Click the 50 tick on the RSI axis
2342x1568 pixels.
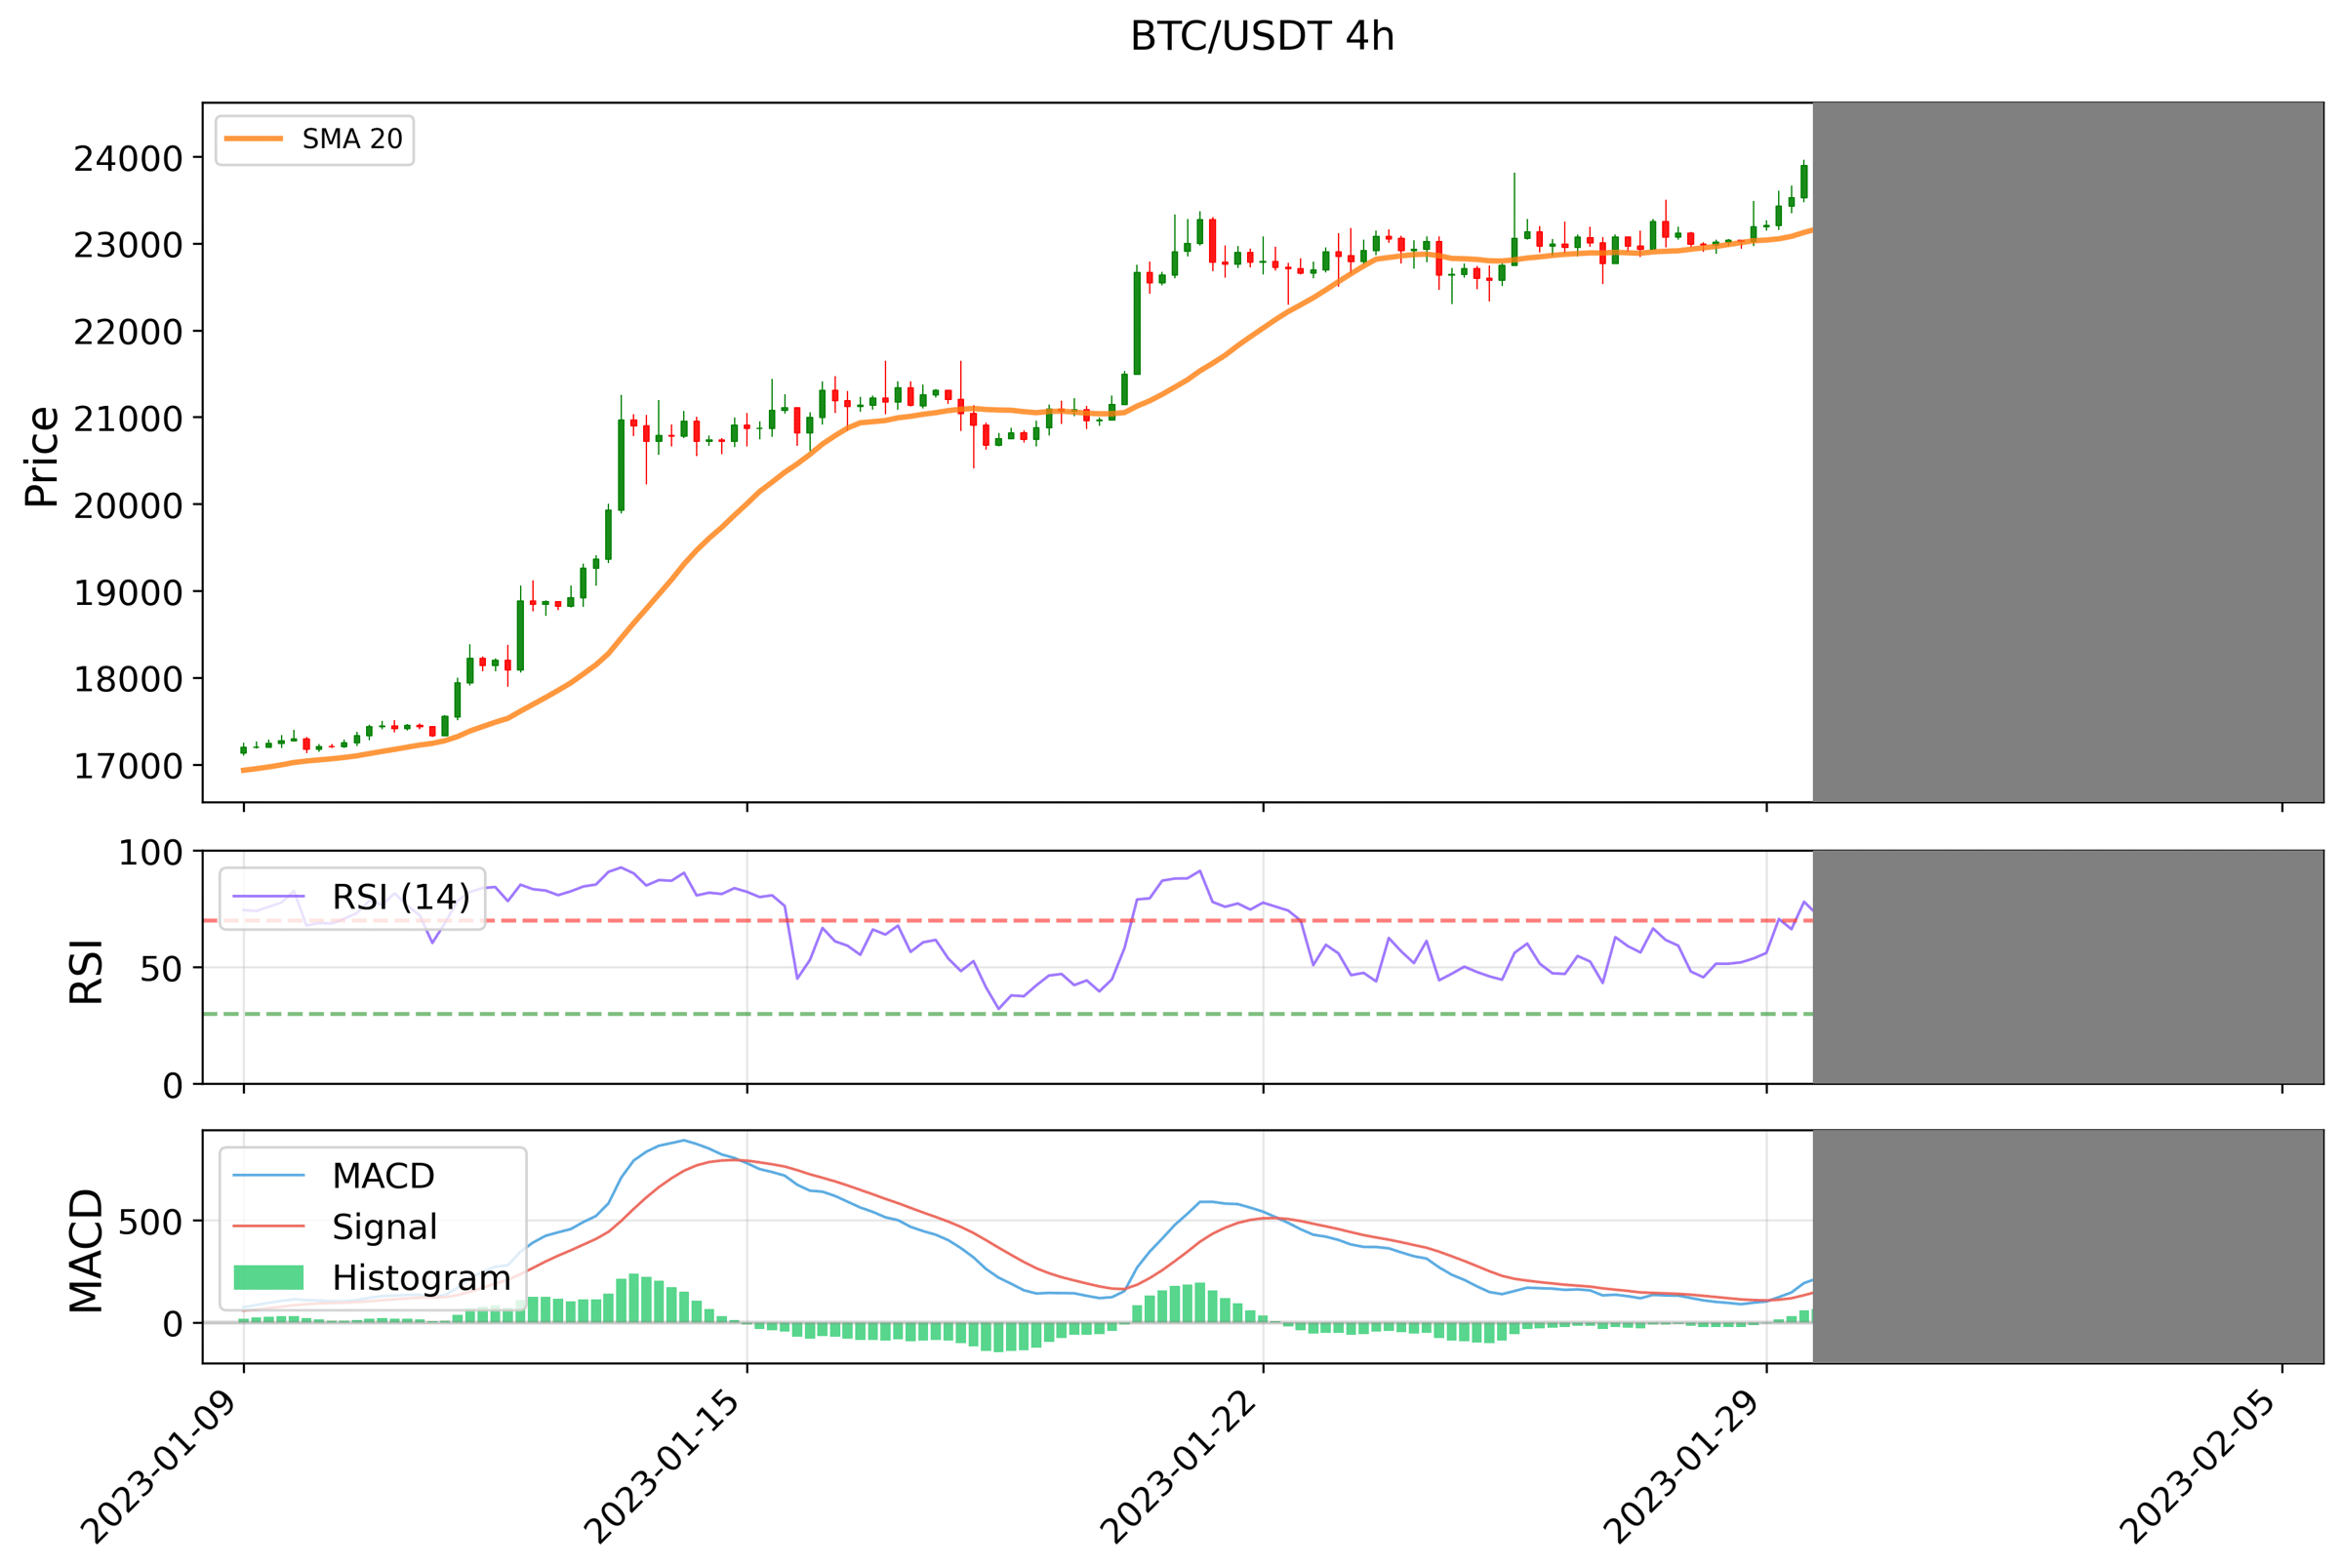(x=162, y=969)
